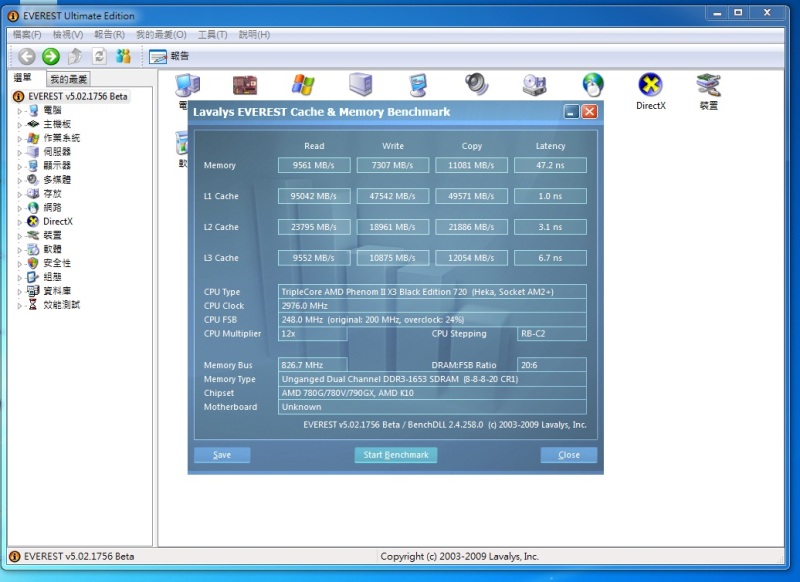
Task: Click Save in the benchmark dialog
Action: click(222, 455)
